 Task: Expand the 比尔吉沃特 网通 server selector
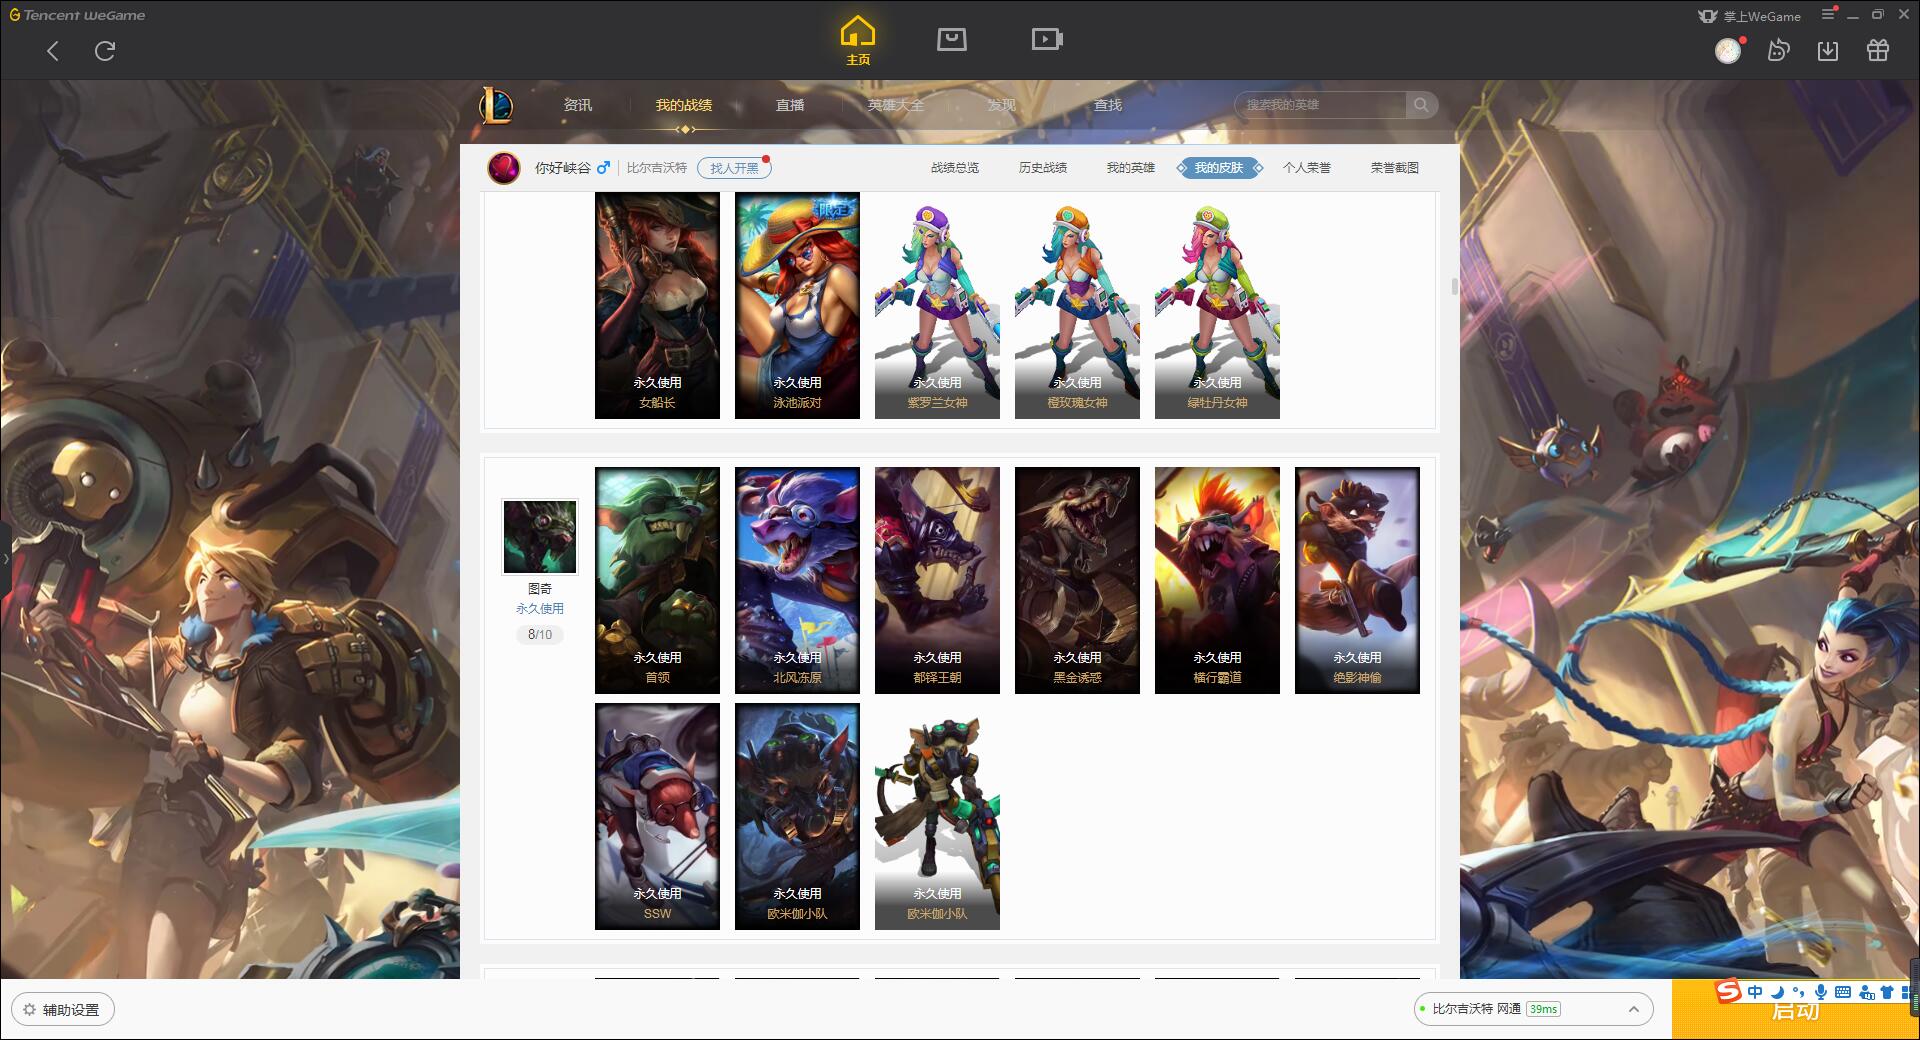[1532, 1009]
